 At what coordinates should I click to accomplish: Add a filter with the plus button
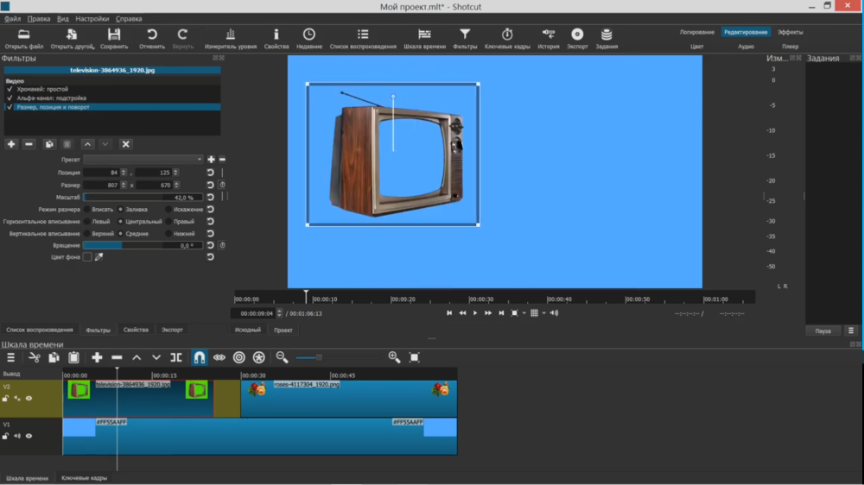(x=11, y=144)
